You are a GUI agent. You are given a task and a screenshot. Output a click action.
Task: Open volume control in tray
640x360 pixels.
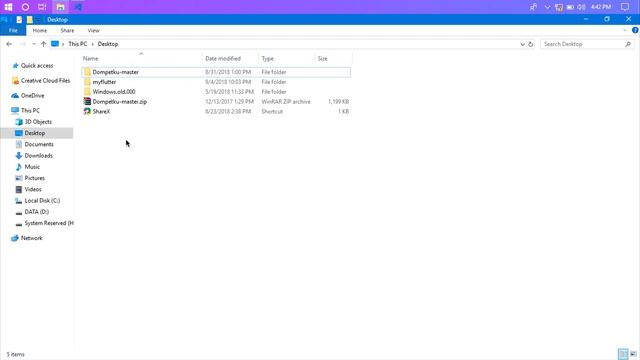pos(581,7)
